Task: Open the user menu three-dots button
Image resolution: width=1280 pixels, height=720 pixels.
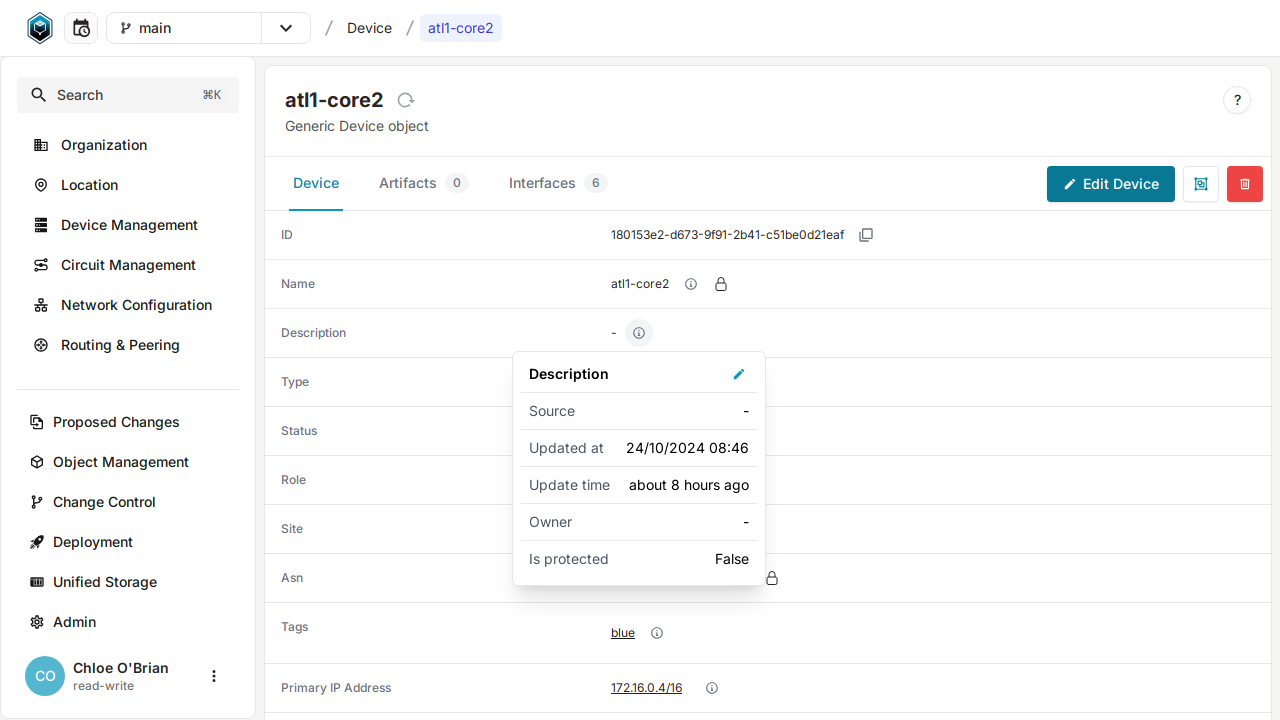Action: (x=213, y=676)
